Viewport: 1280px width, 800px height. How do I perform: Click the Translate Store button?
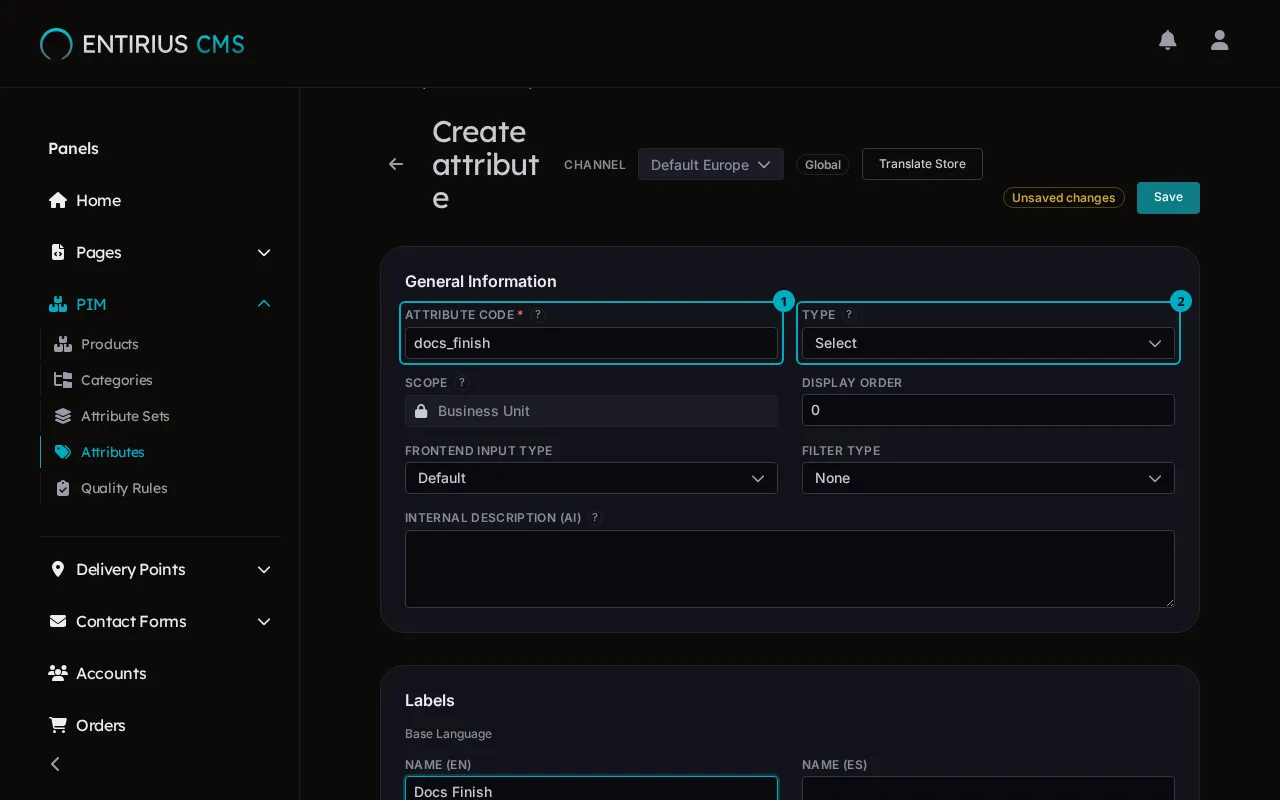tap(922, 164)
